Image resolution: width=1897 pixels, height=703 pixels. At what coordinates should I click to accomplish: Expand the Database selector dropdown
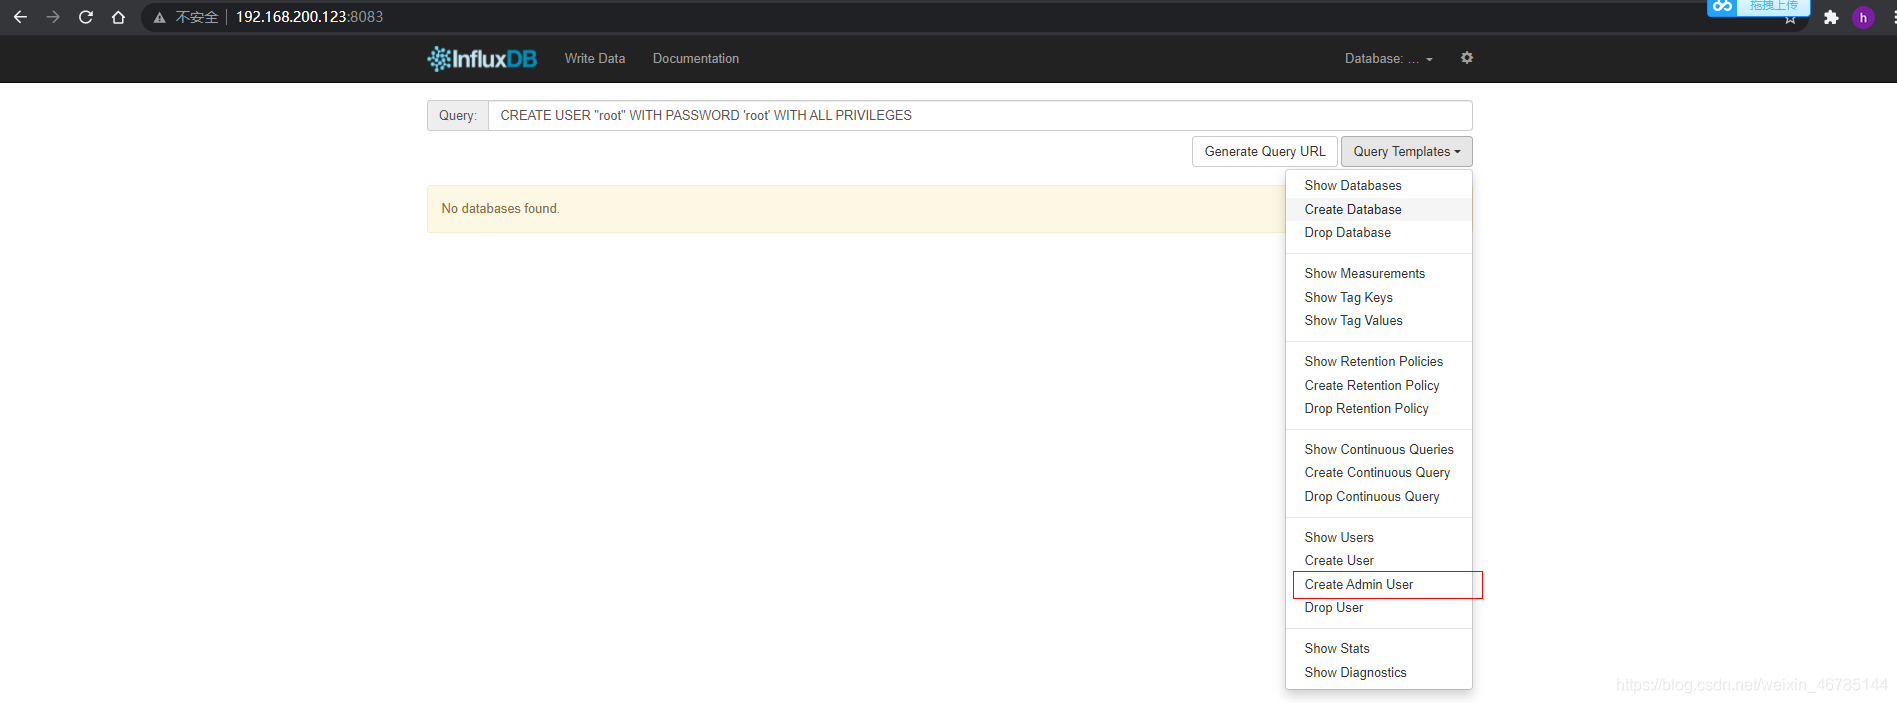[x=1389, y=59]
